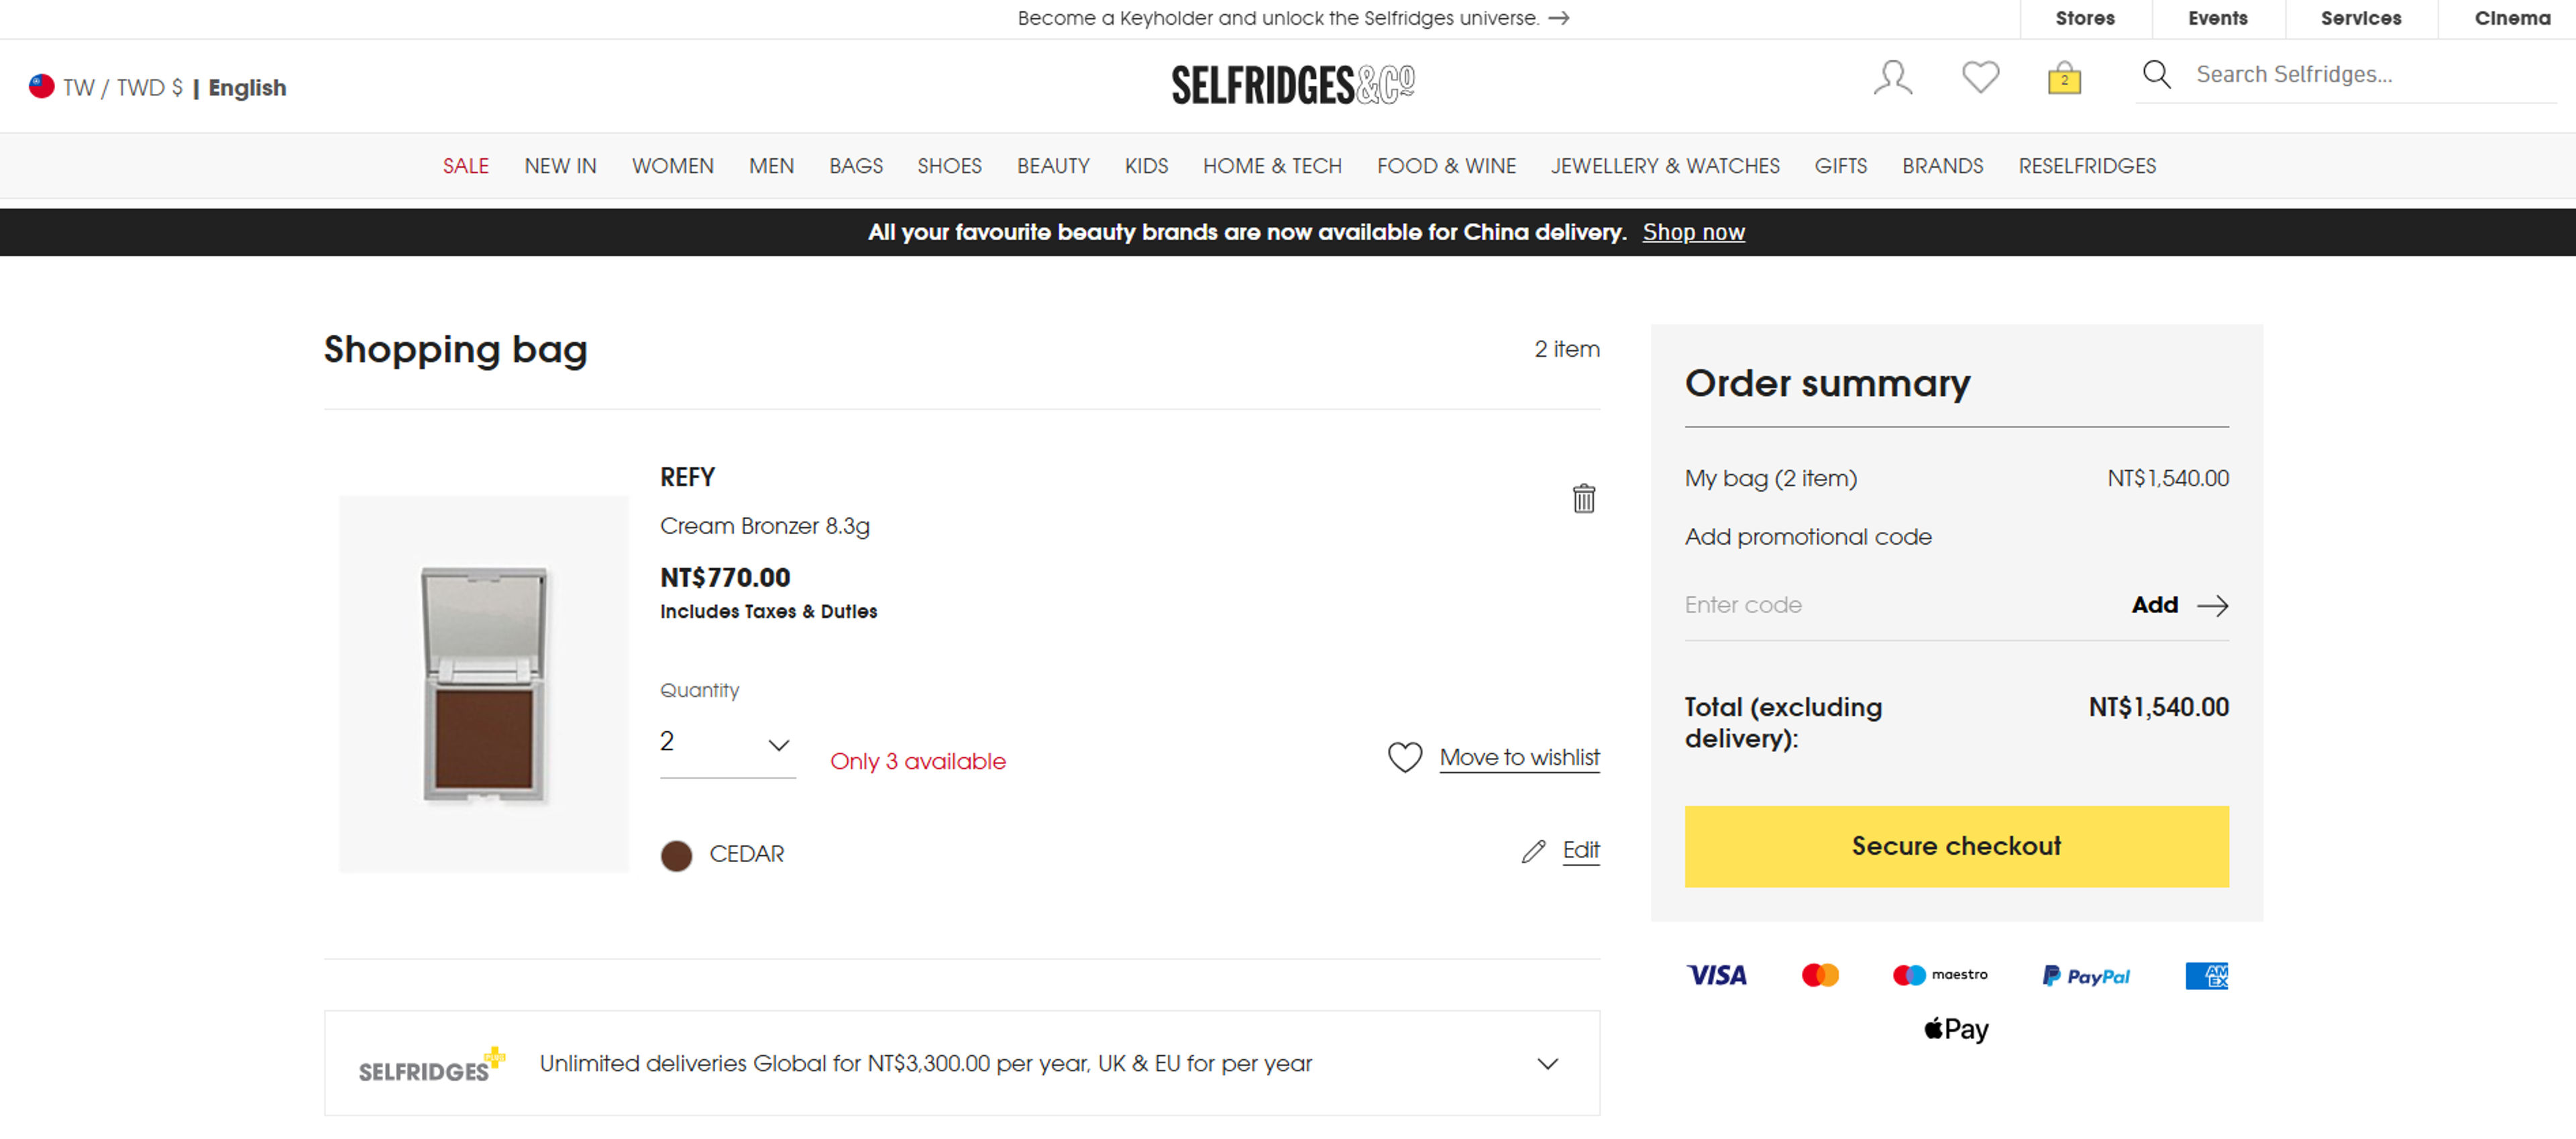The height and width of the screenshot is (1139, 2576).
Task: Click the Visa payment icon
Action: [1716, 975]
